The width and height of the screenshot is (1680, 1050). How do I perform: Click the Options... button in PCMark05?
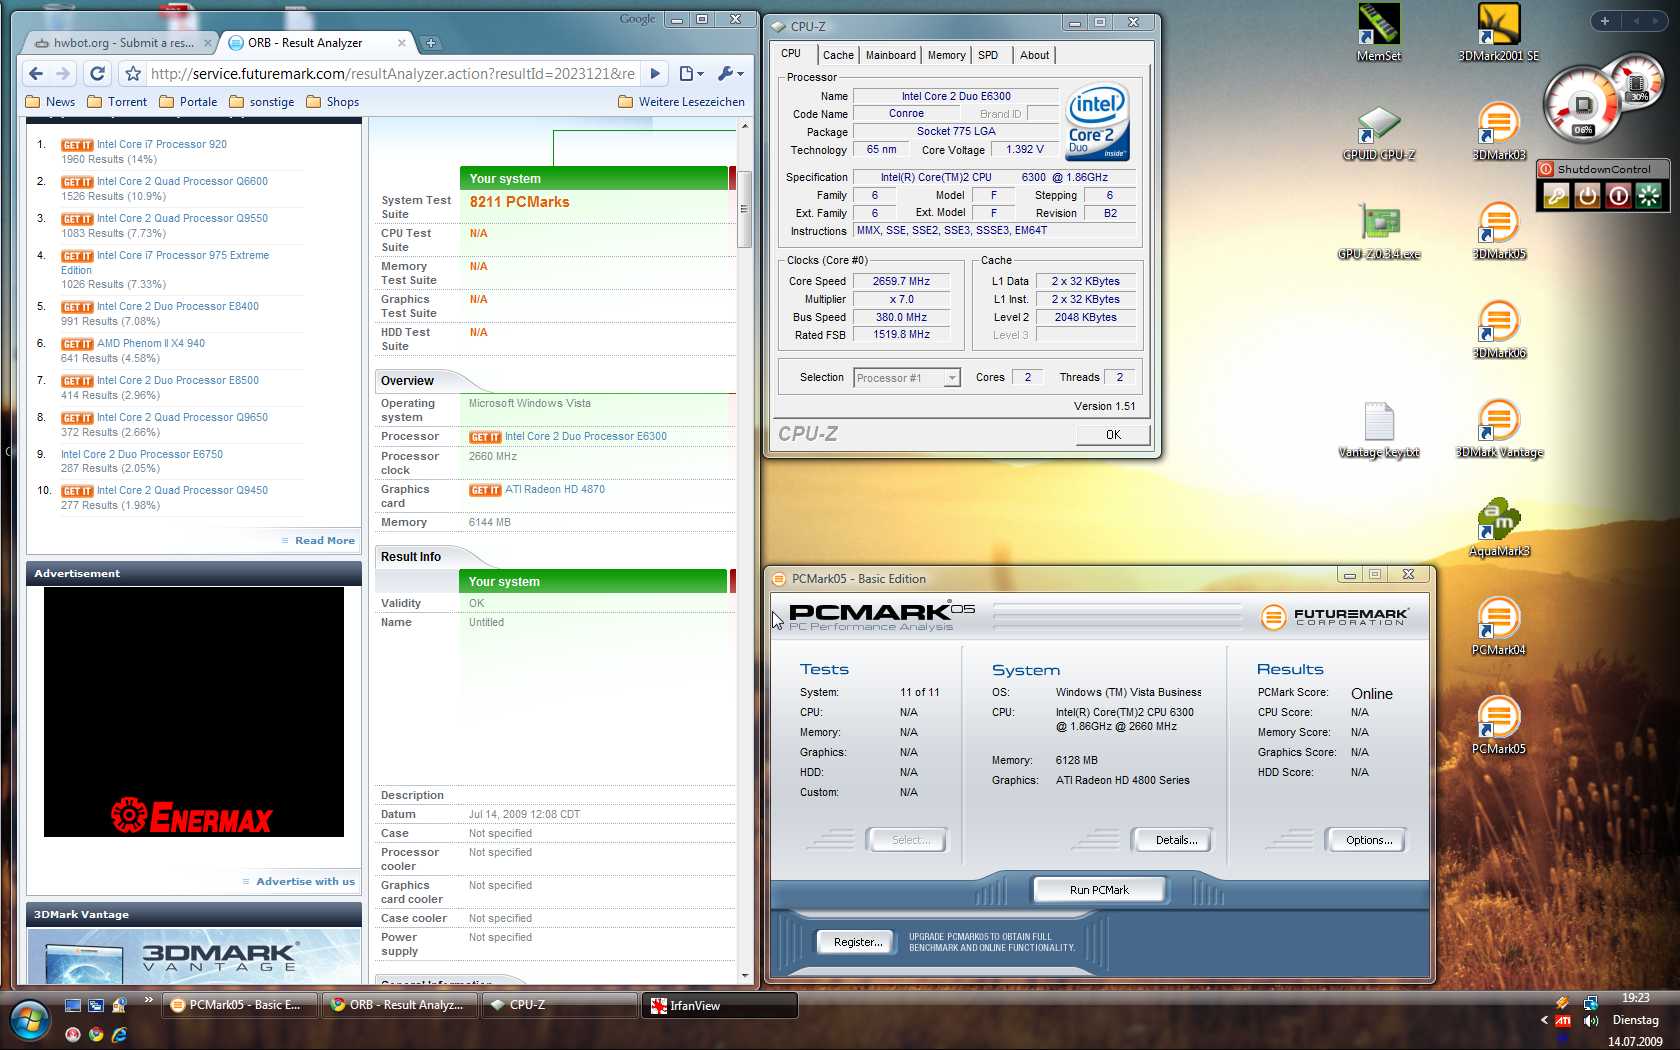[1368, 840]
